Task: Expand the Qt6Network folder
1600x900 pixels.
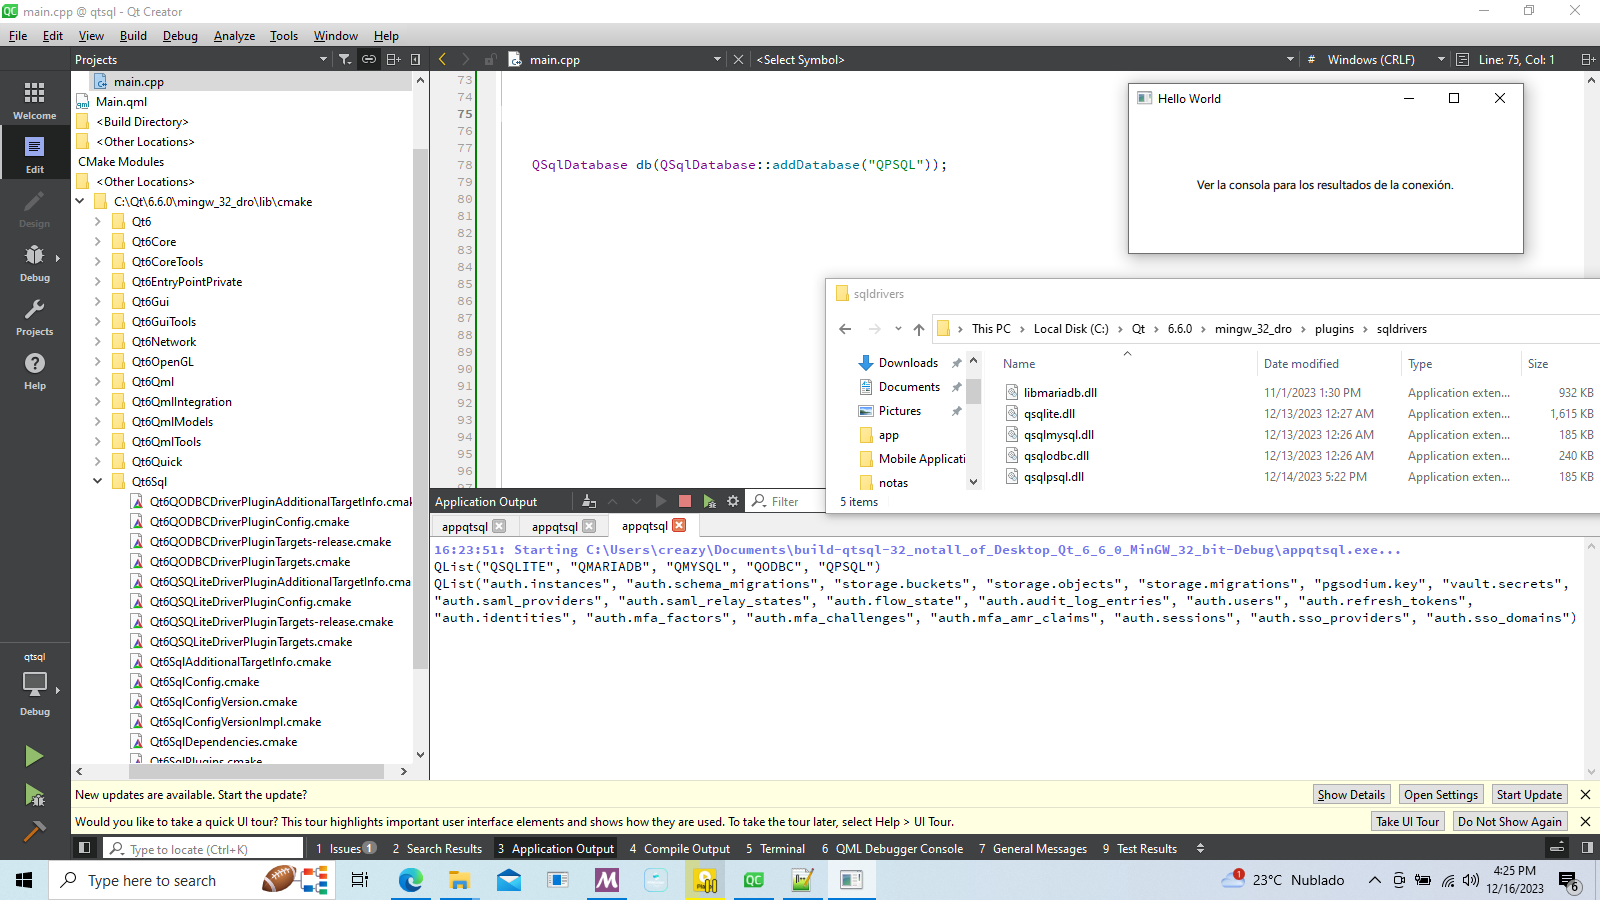Action: (x=98, y=341)
